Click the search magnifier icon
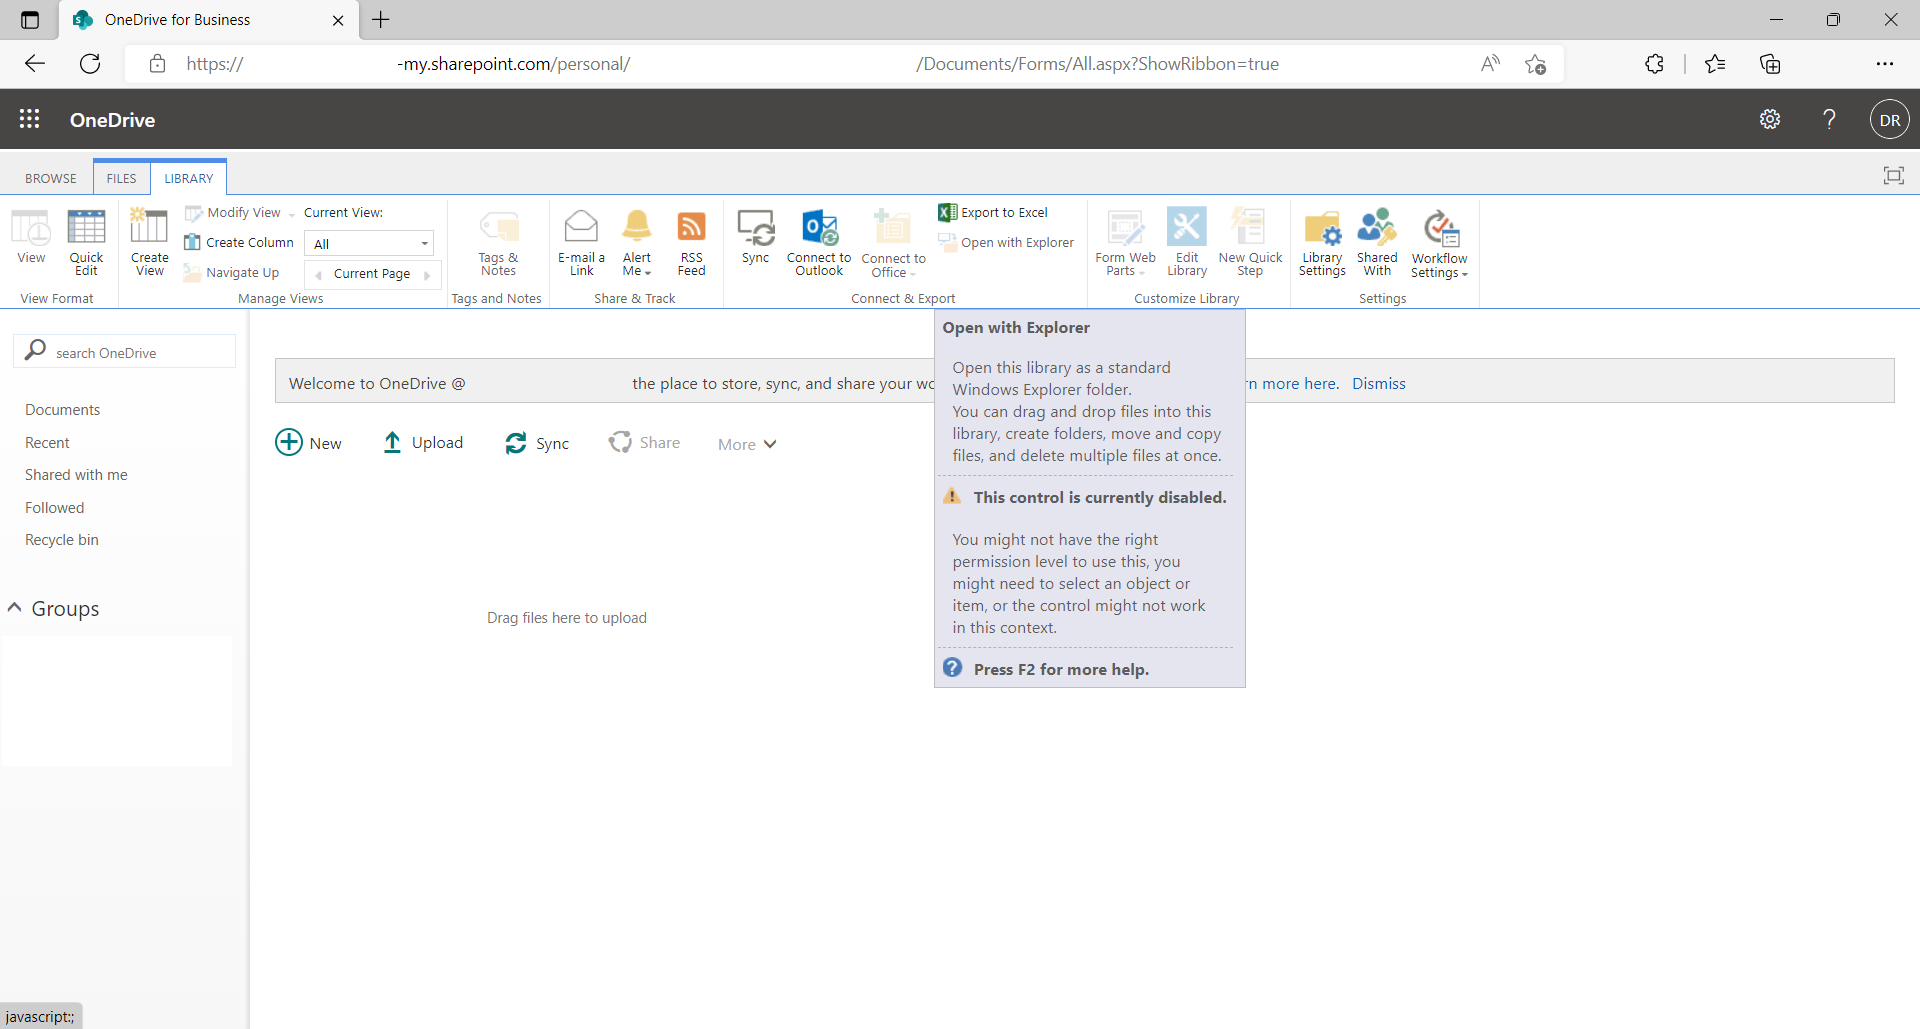This screenshot has height=1029, width=1920. 36,350
